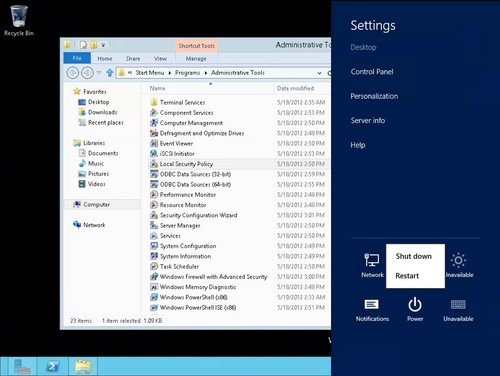Image resolution: width=500 pixels, height=376 pixels.
Task: Open recent locations dropdown arrow
Action: (x=99, y=73)
